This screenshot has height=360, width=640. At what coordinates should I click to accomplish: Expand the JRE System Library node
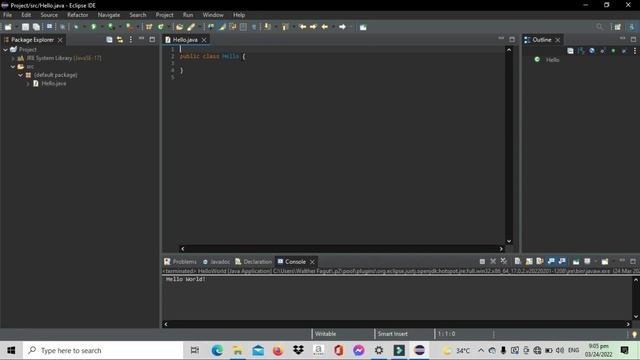point(13,58)
